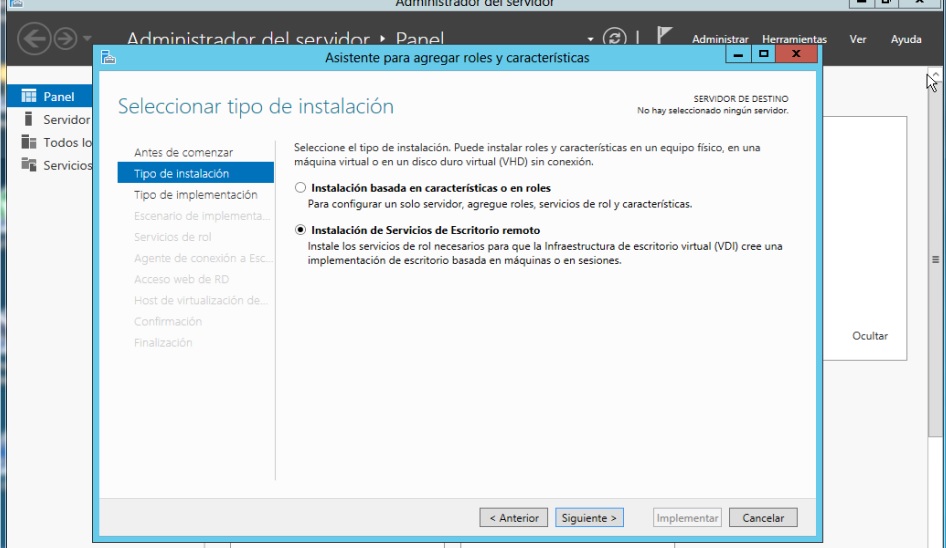
Task: Open the Herramientas menu
Action: (794, 40)
